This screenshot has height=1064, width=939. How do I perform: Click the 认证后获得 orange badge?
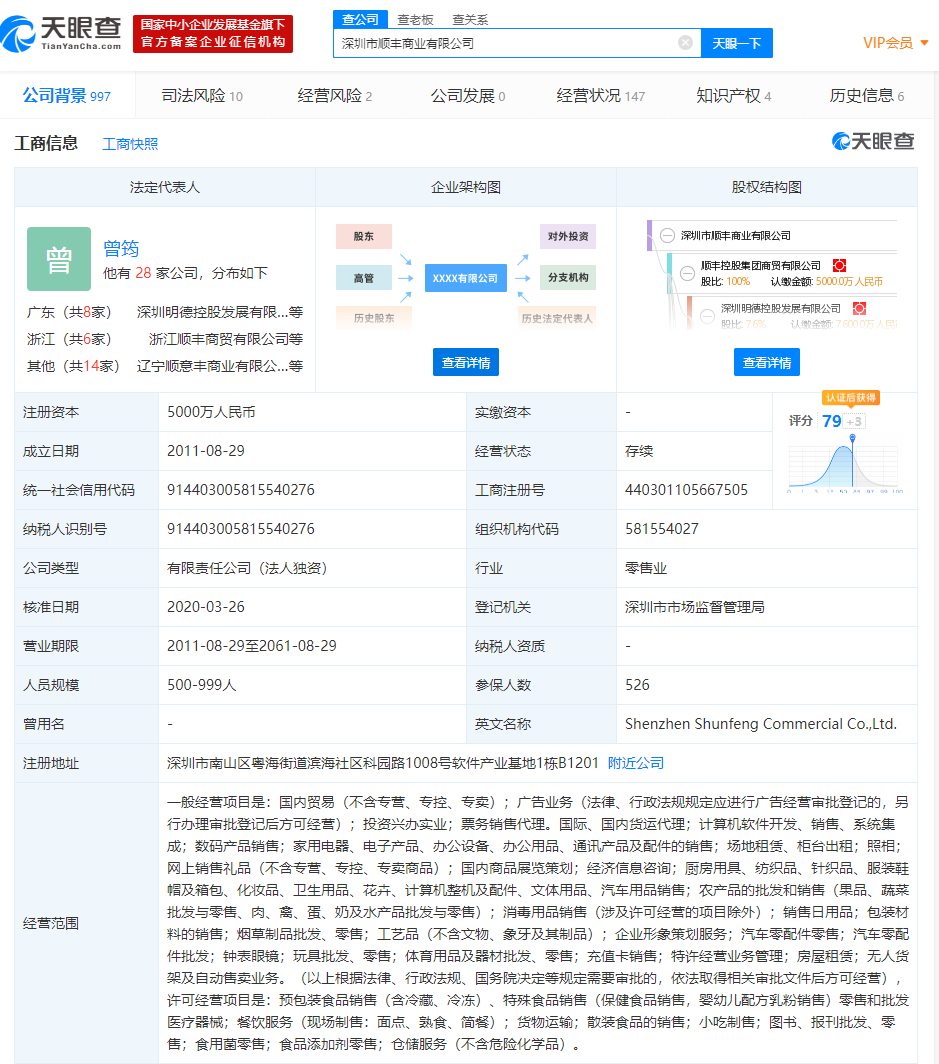(851, 398)
